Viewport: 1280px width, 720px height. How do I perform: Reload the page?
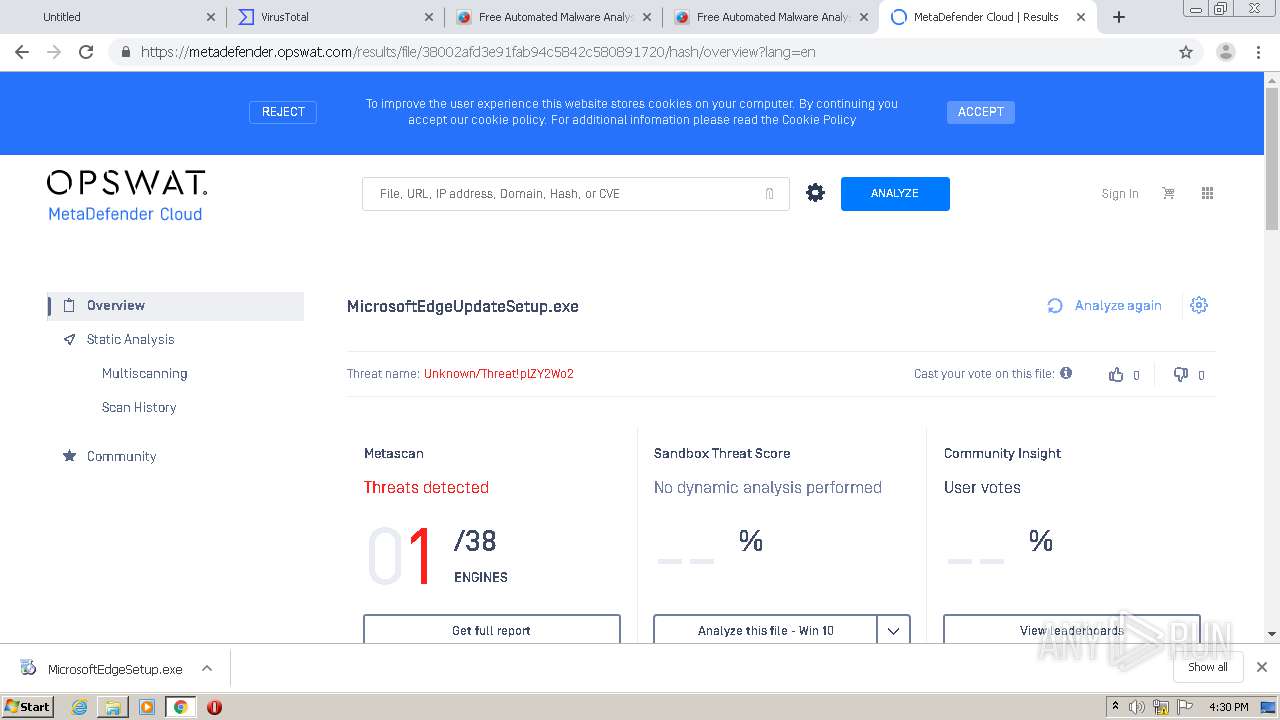pos(86,52)
